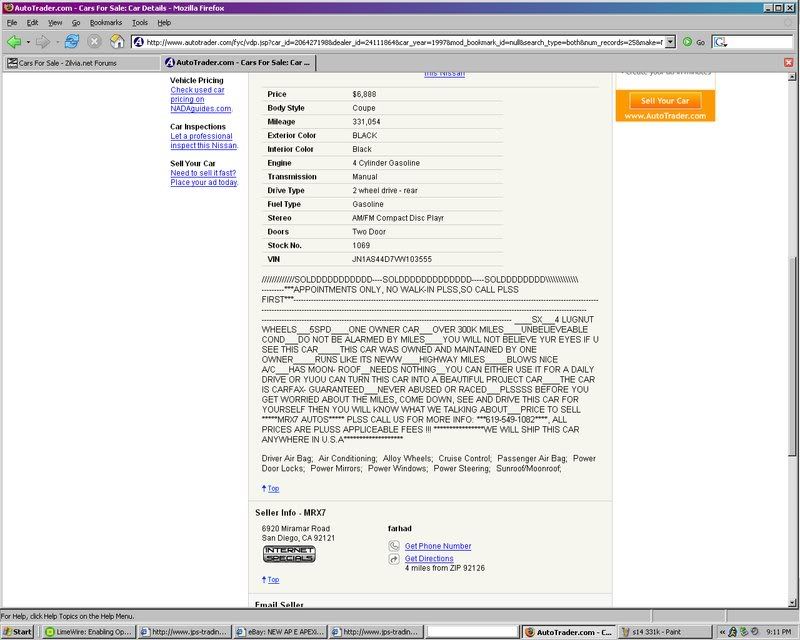
Task: Click the Stock No. value 1069
Action: 361,245
